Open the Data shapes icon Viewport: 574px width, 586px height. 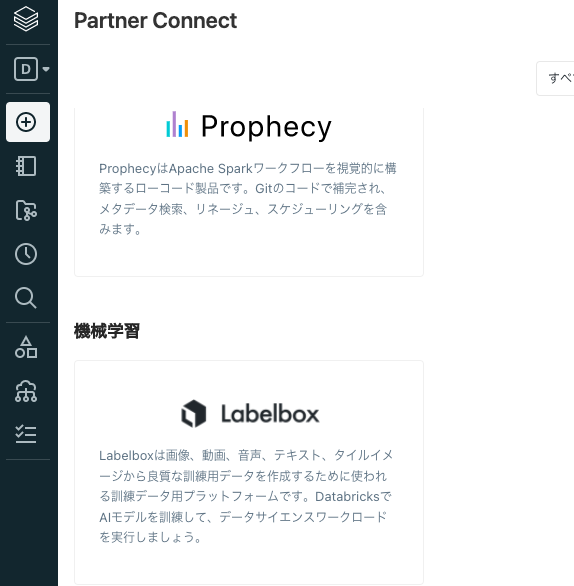pos(26,347)
